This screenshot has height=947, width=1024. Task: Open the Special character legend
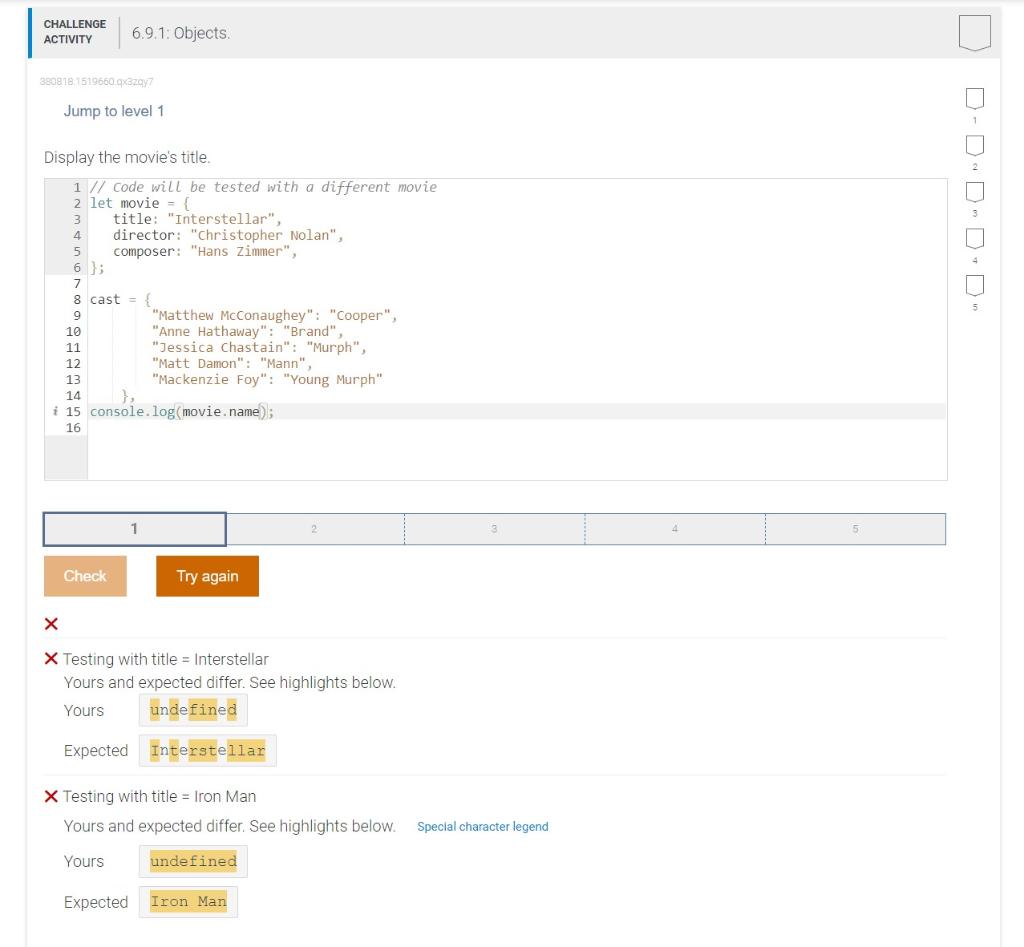tap(483, 826)
